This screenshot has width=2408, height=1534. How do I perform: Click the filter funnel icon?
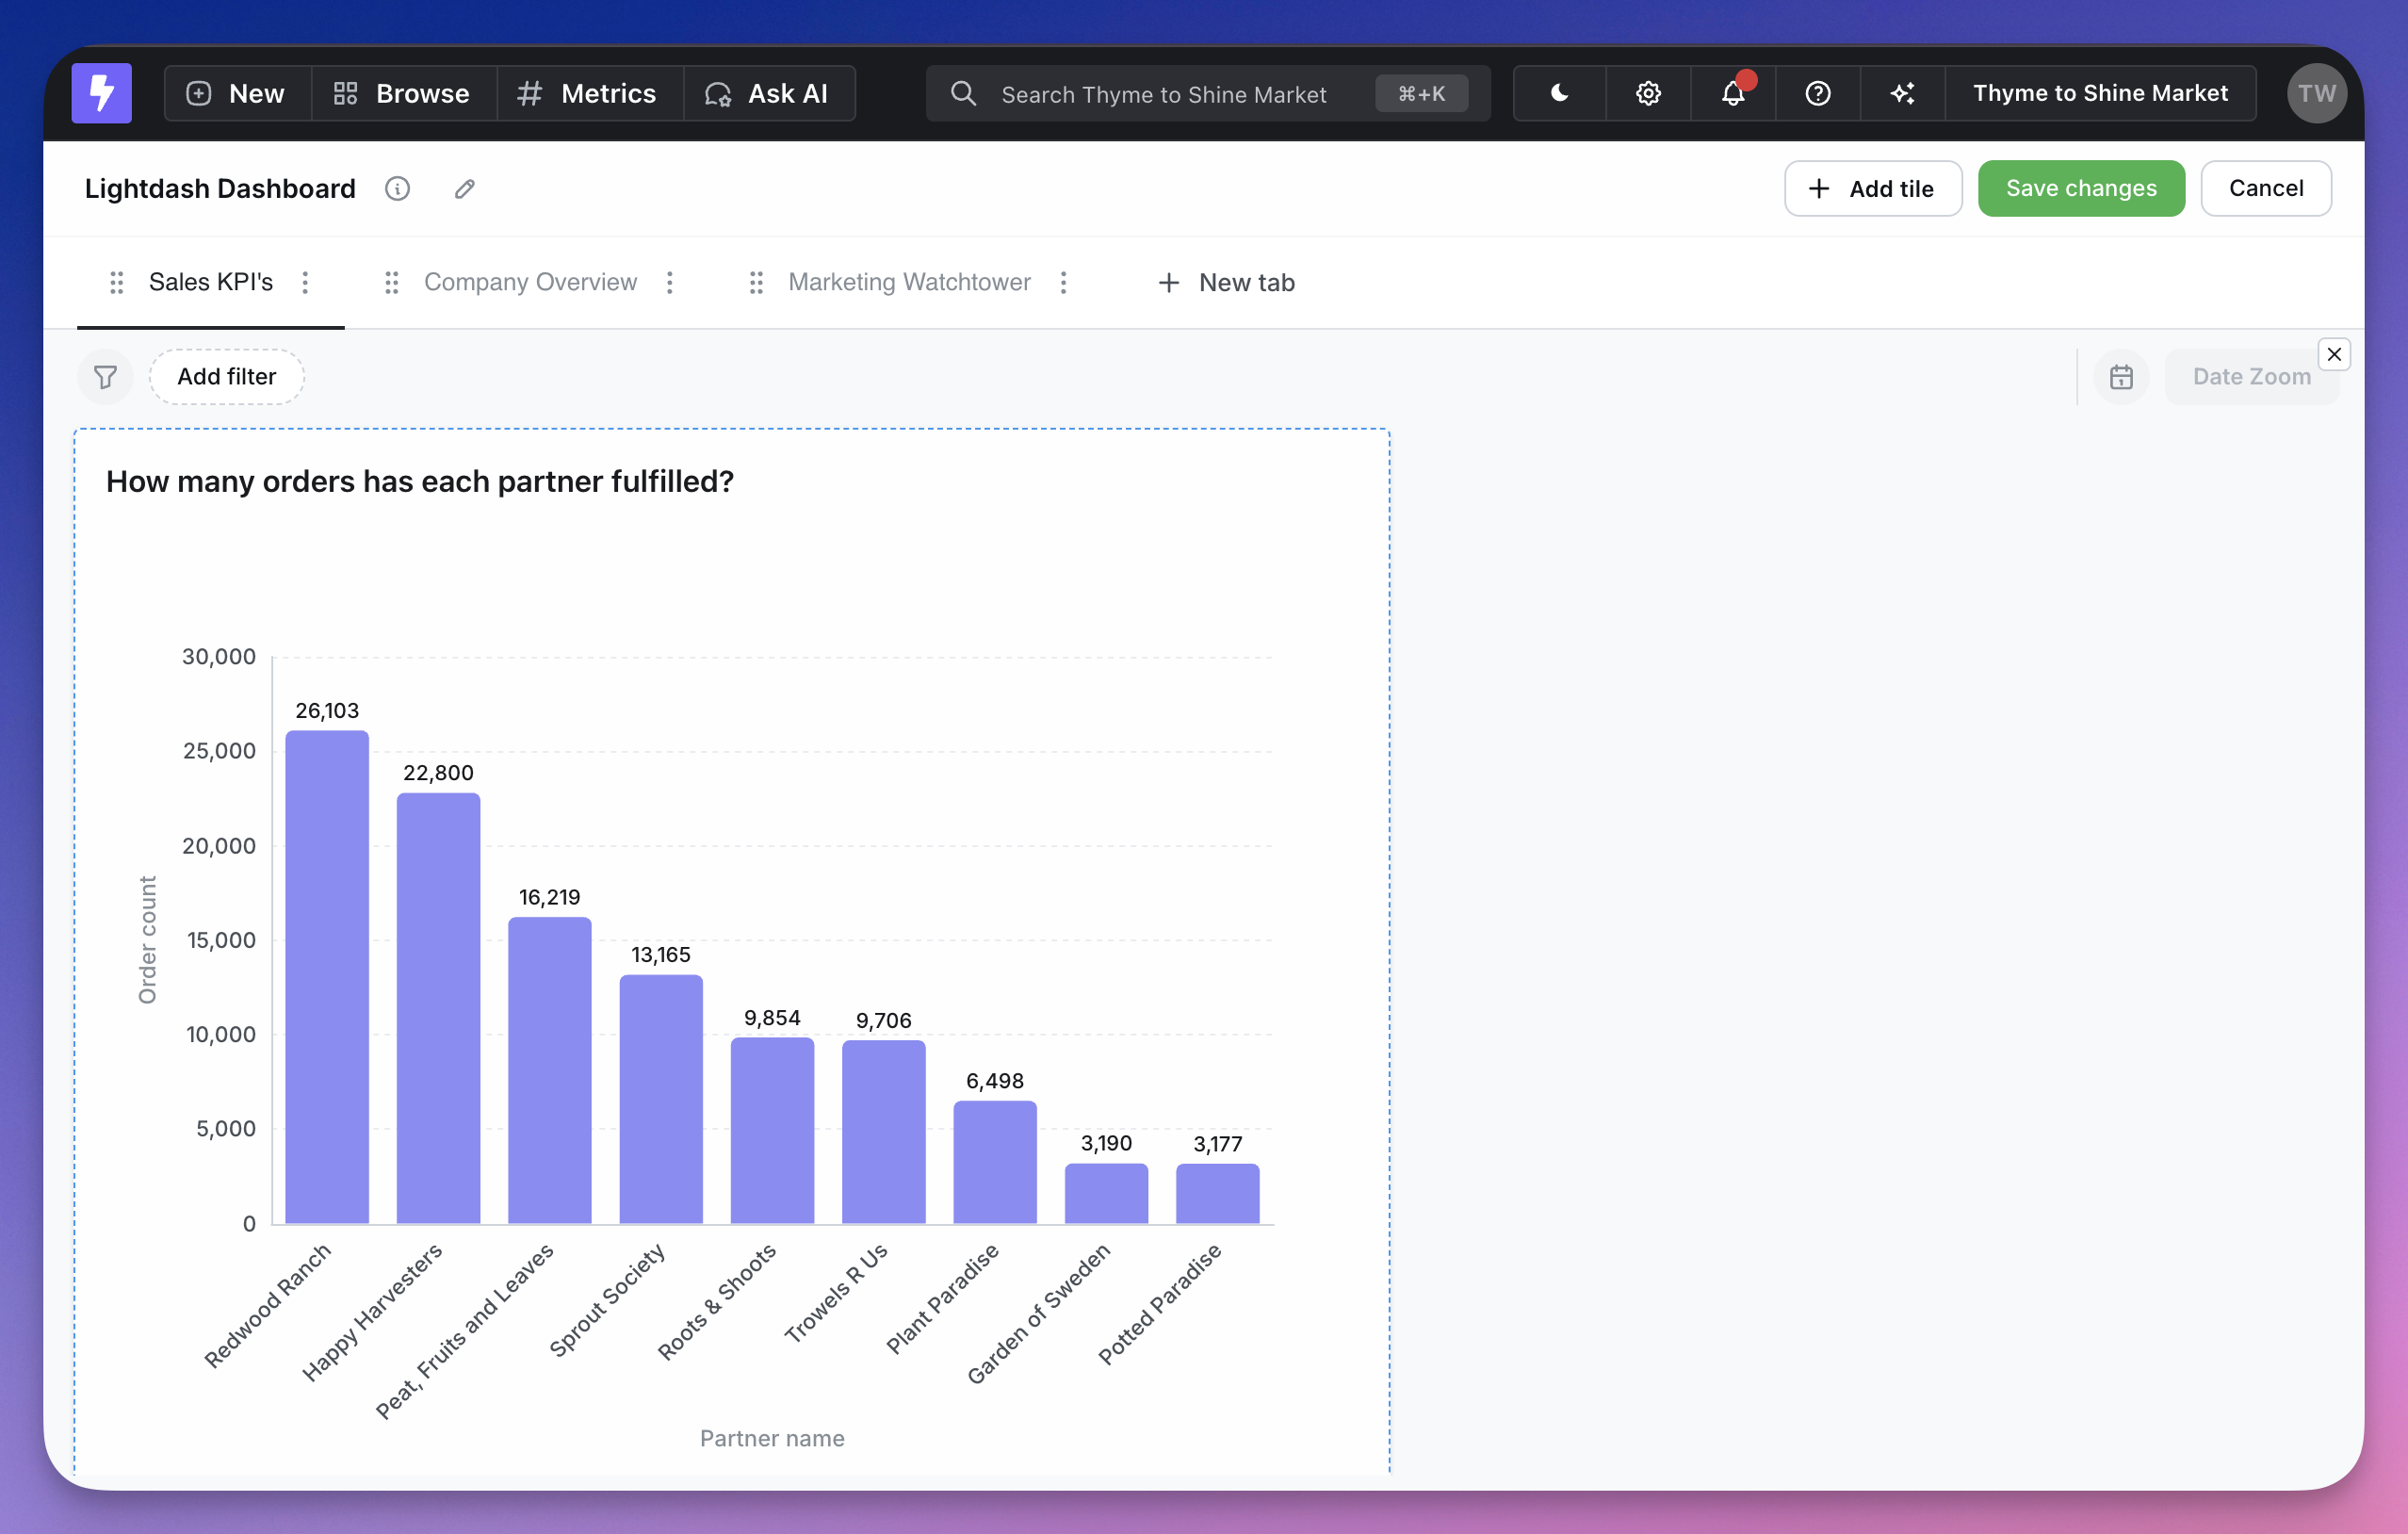[x=105, y=377]
